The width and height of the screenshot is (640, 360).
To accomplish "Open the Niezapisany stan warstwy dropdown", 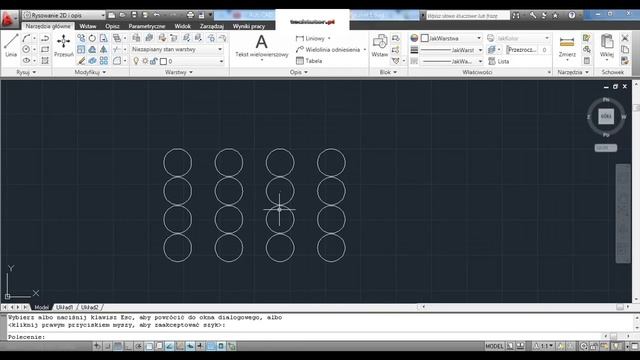I will (x=177, y=49).
